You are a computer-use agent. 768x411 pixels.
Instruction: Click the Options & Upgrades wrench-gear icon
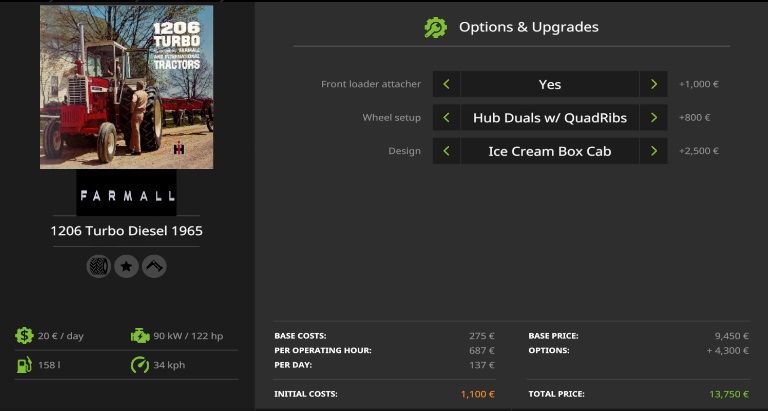tap(435, 28)
